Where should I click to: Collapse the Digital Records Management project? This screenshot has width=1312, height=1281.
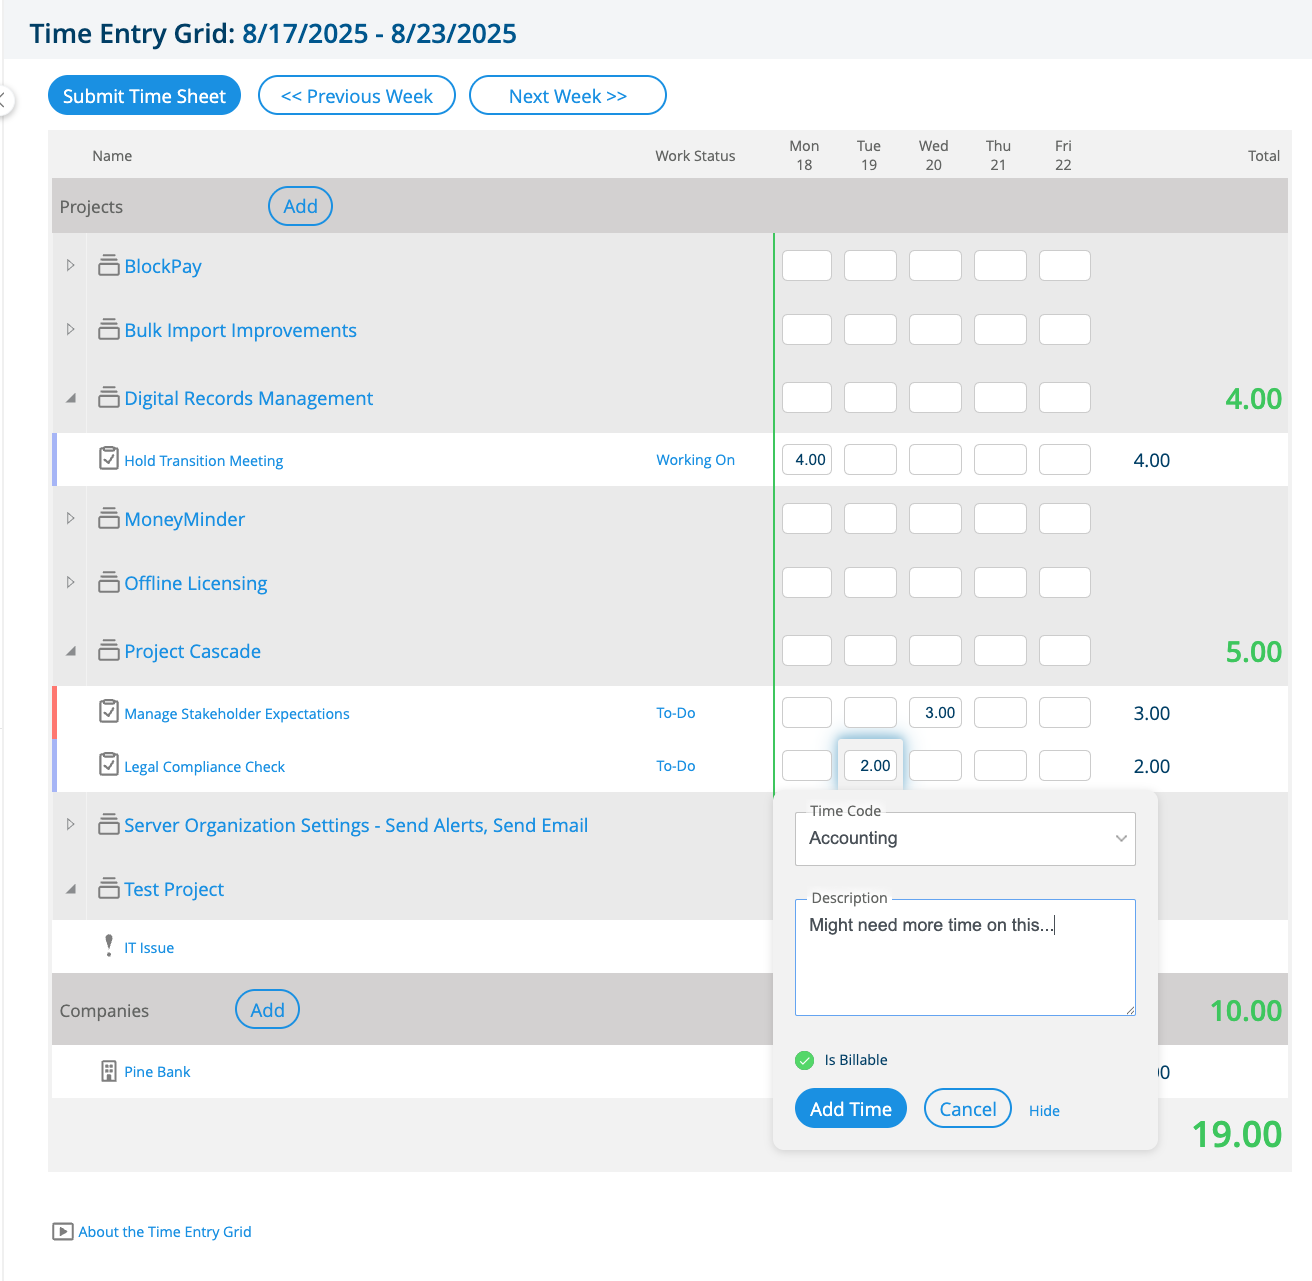coord(69,397)
